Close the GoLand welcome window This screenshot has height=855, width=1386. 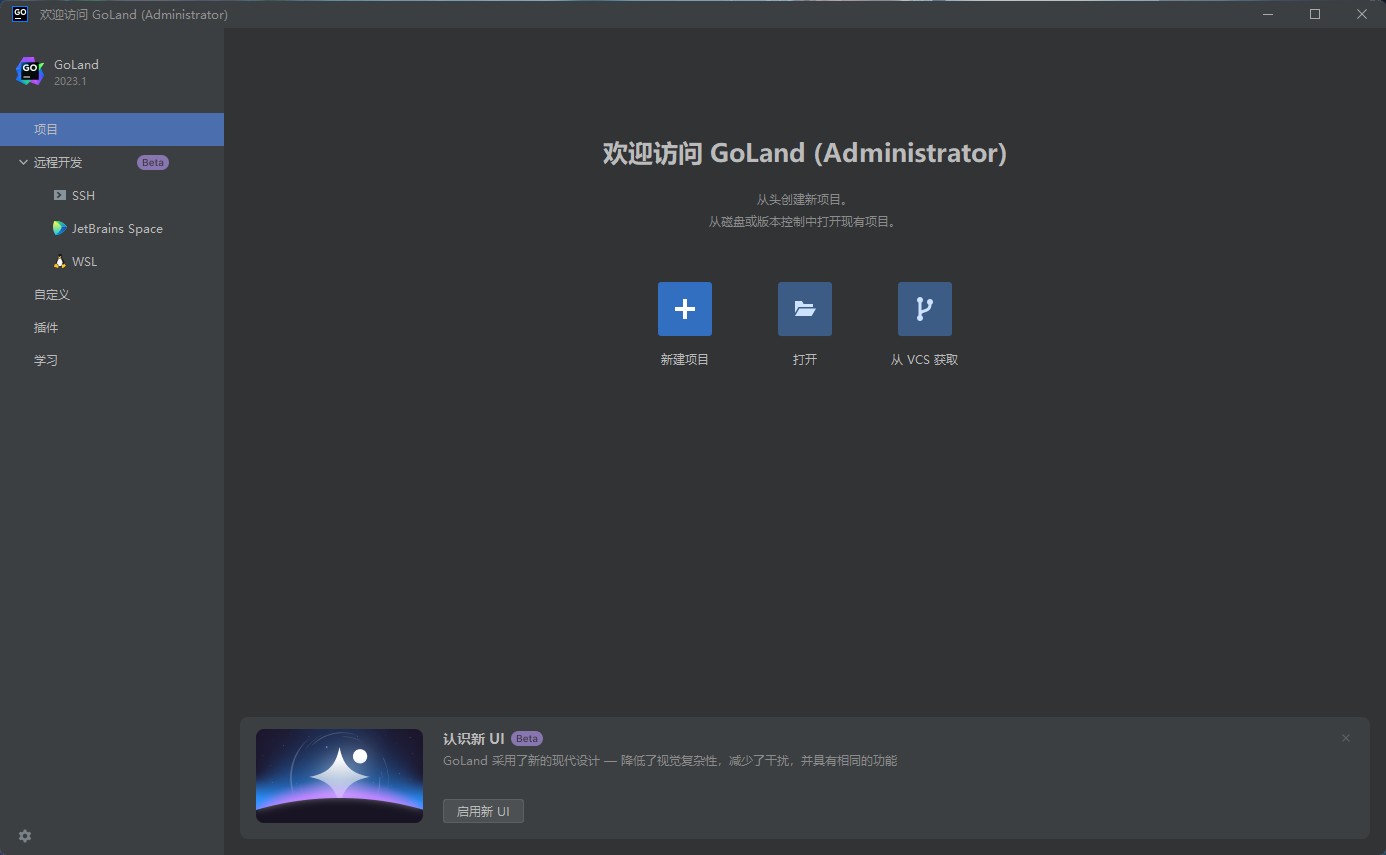[1362, 14]
